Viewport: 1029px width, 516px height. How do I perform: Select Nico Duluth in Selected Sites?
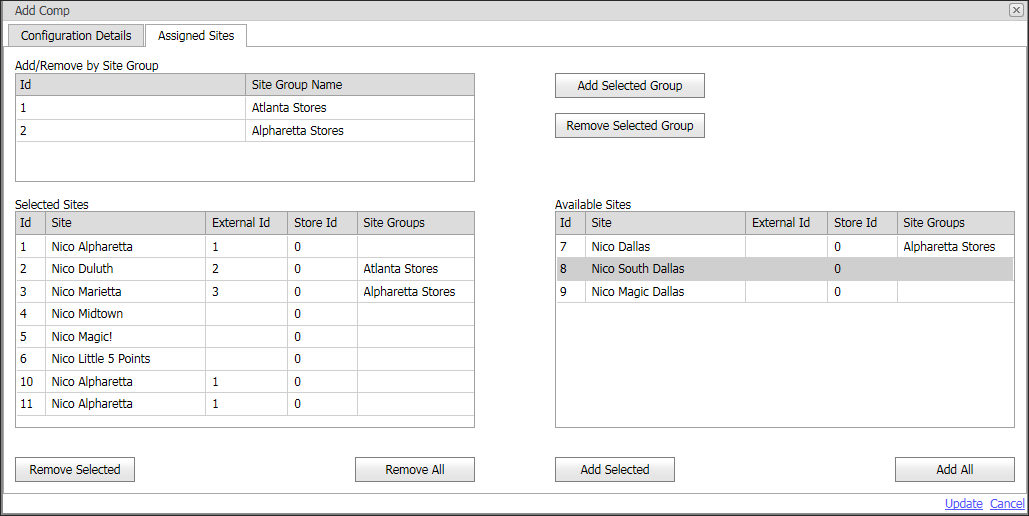[245, 269]
